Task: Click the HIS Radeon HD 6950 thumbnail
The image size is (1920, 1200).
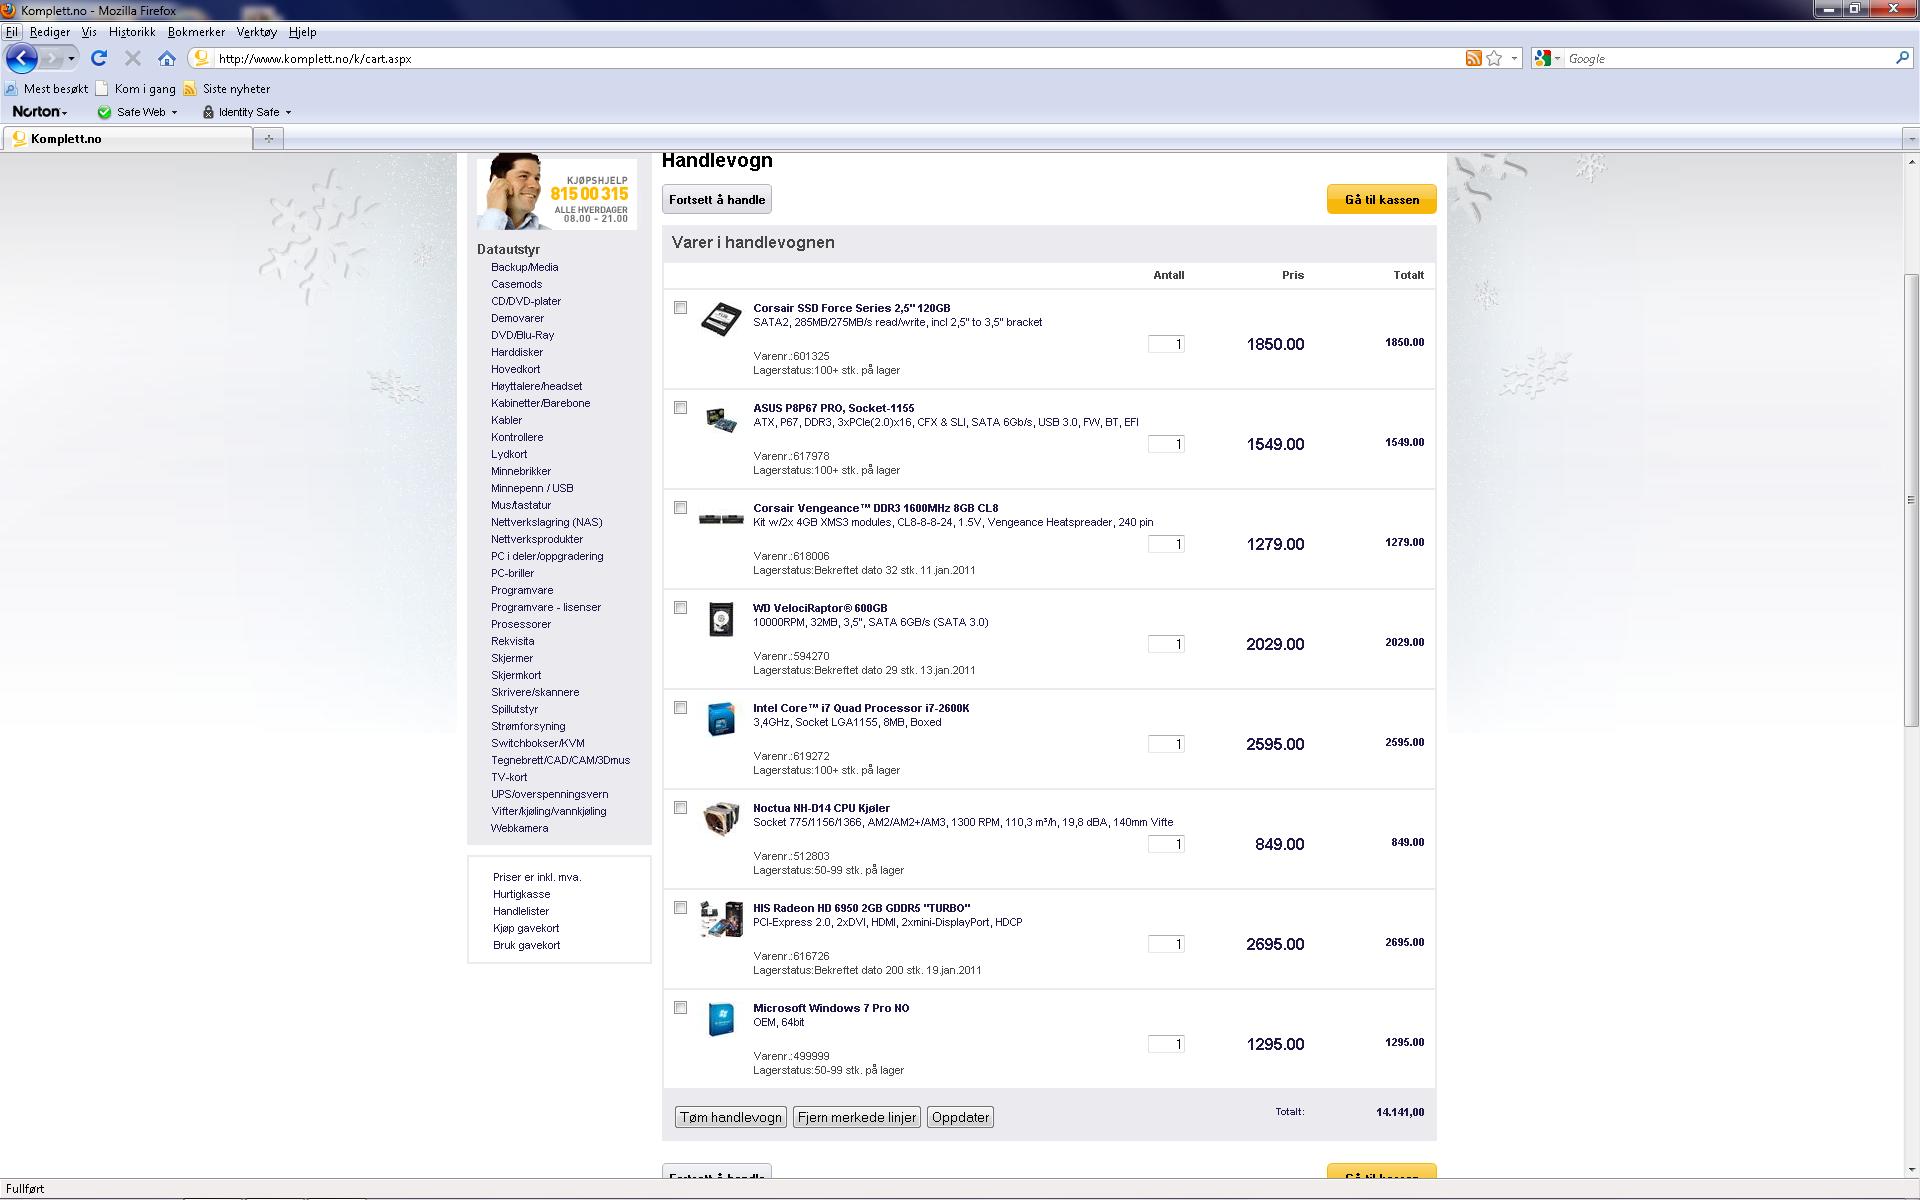Action: (721, 919)
